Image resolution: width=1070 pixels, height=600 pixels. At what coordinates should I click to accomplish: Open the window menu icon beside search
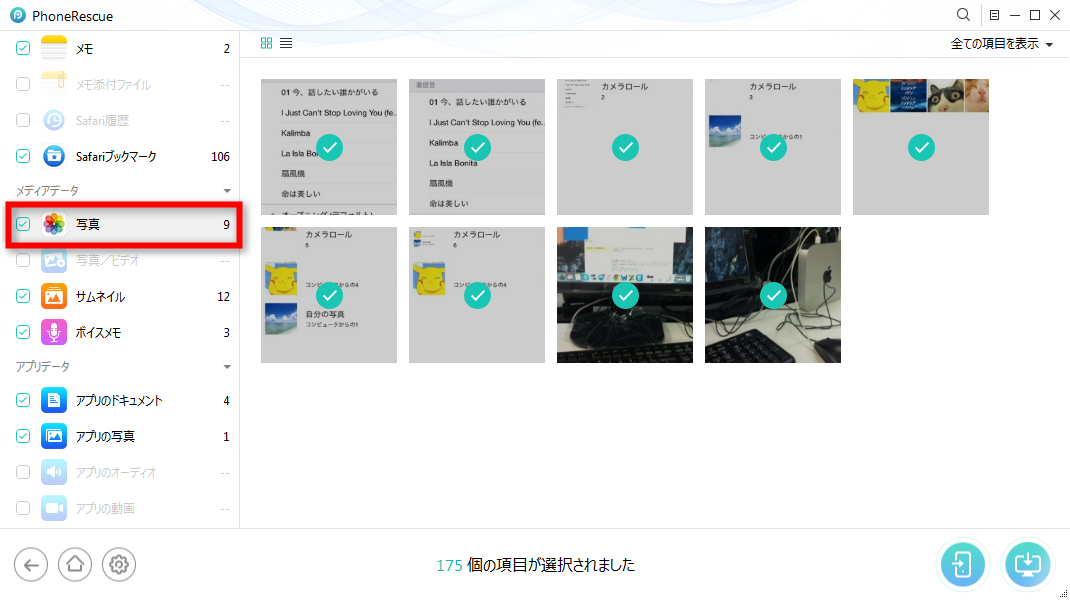tap(994, 15)
